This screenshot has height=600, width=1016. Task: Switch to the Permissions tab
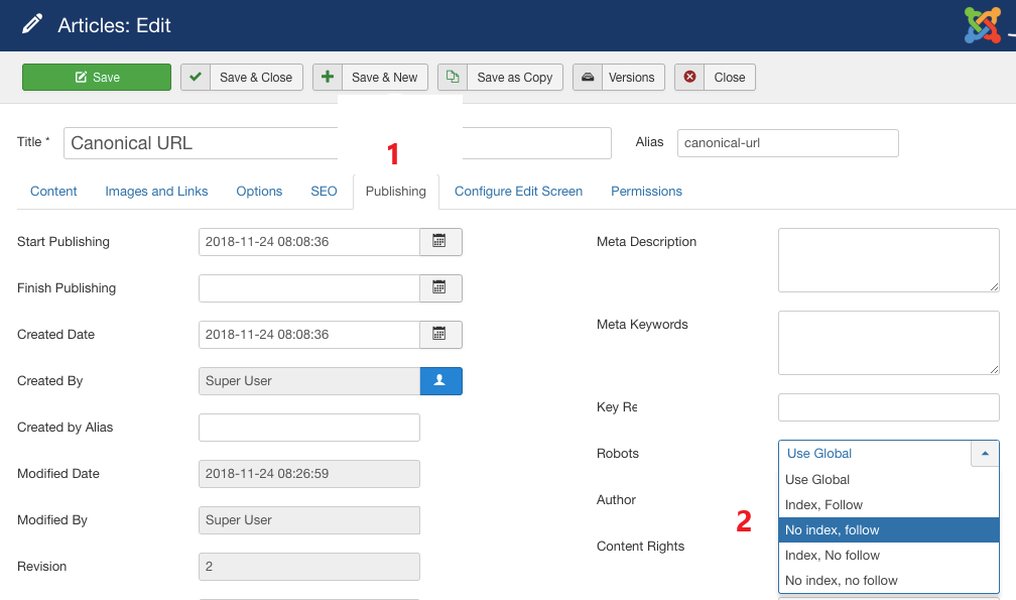[647, 191]
